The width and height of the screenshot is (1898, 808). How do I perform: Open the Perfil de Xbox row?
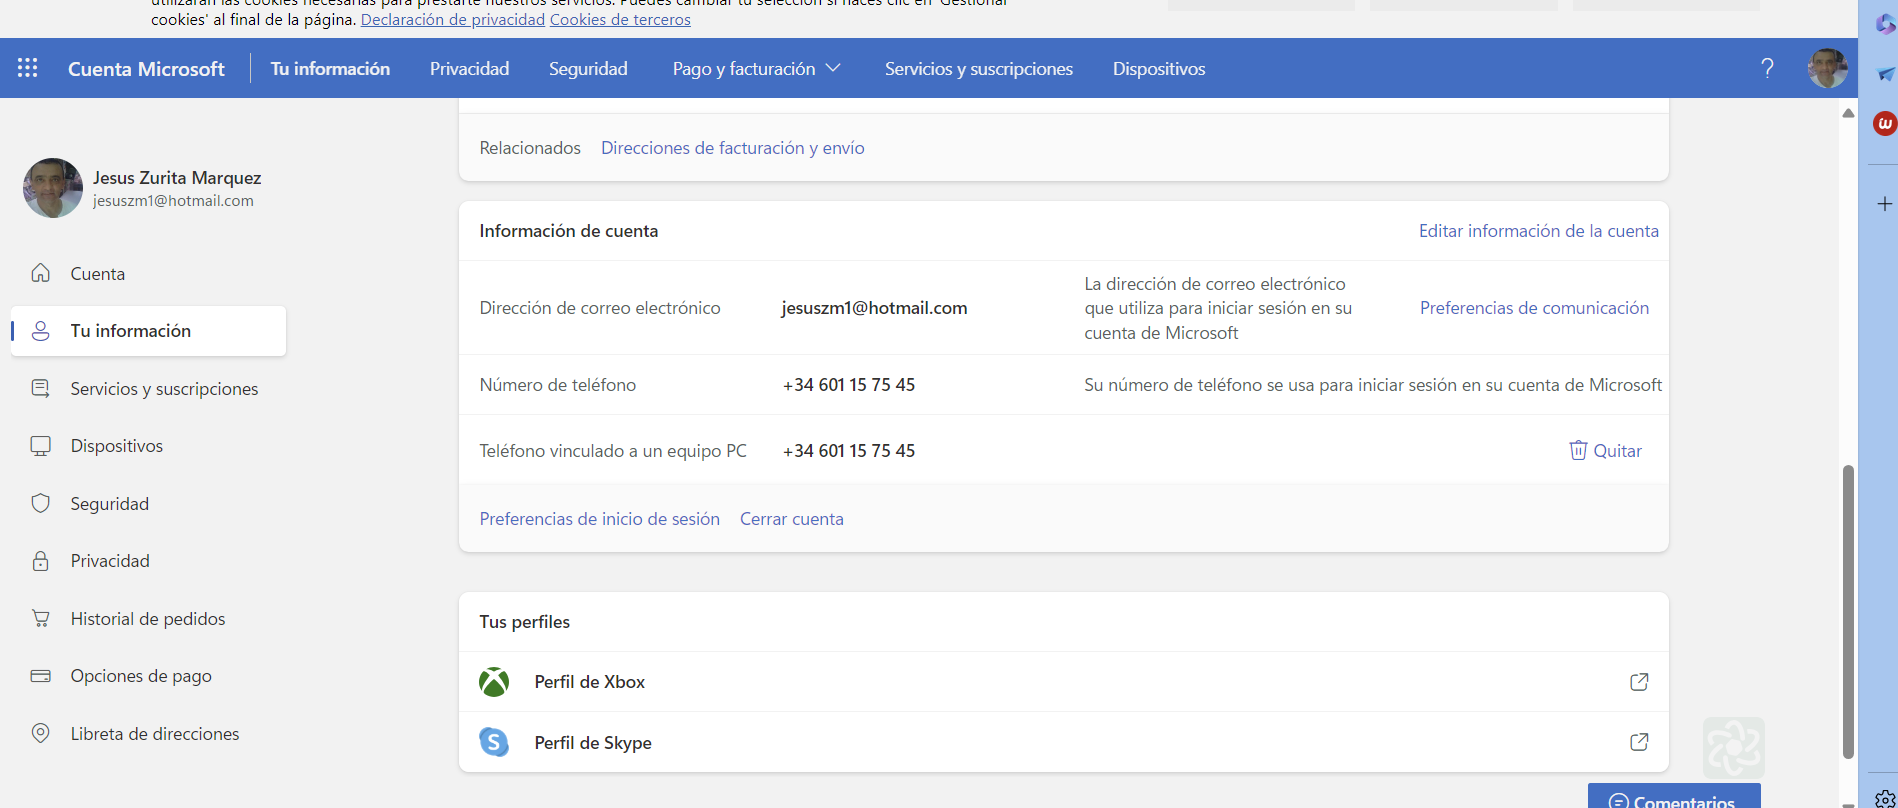[x=1063, y=682]
